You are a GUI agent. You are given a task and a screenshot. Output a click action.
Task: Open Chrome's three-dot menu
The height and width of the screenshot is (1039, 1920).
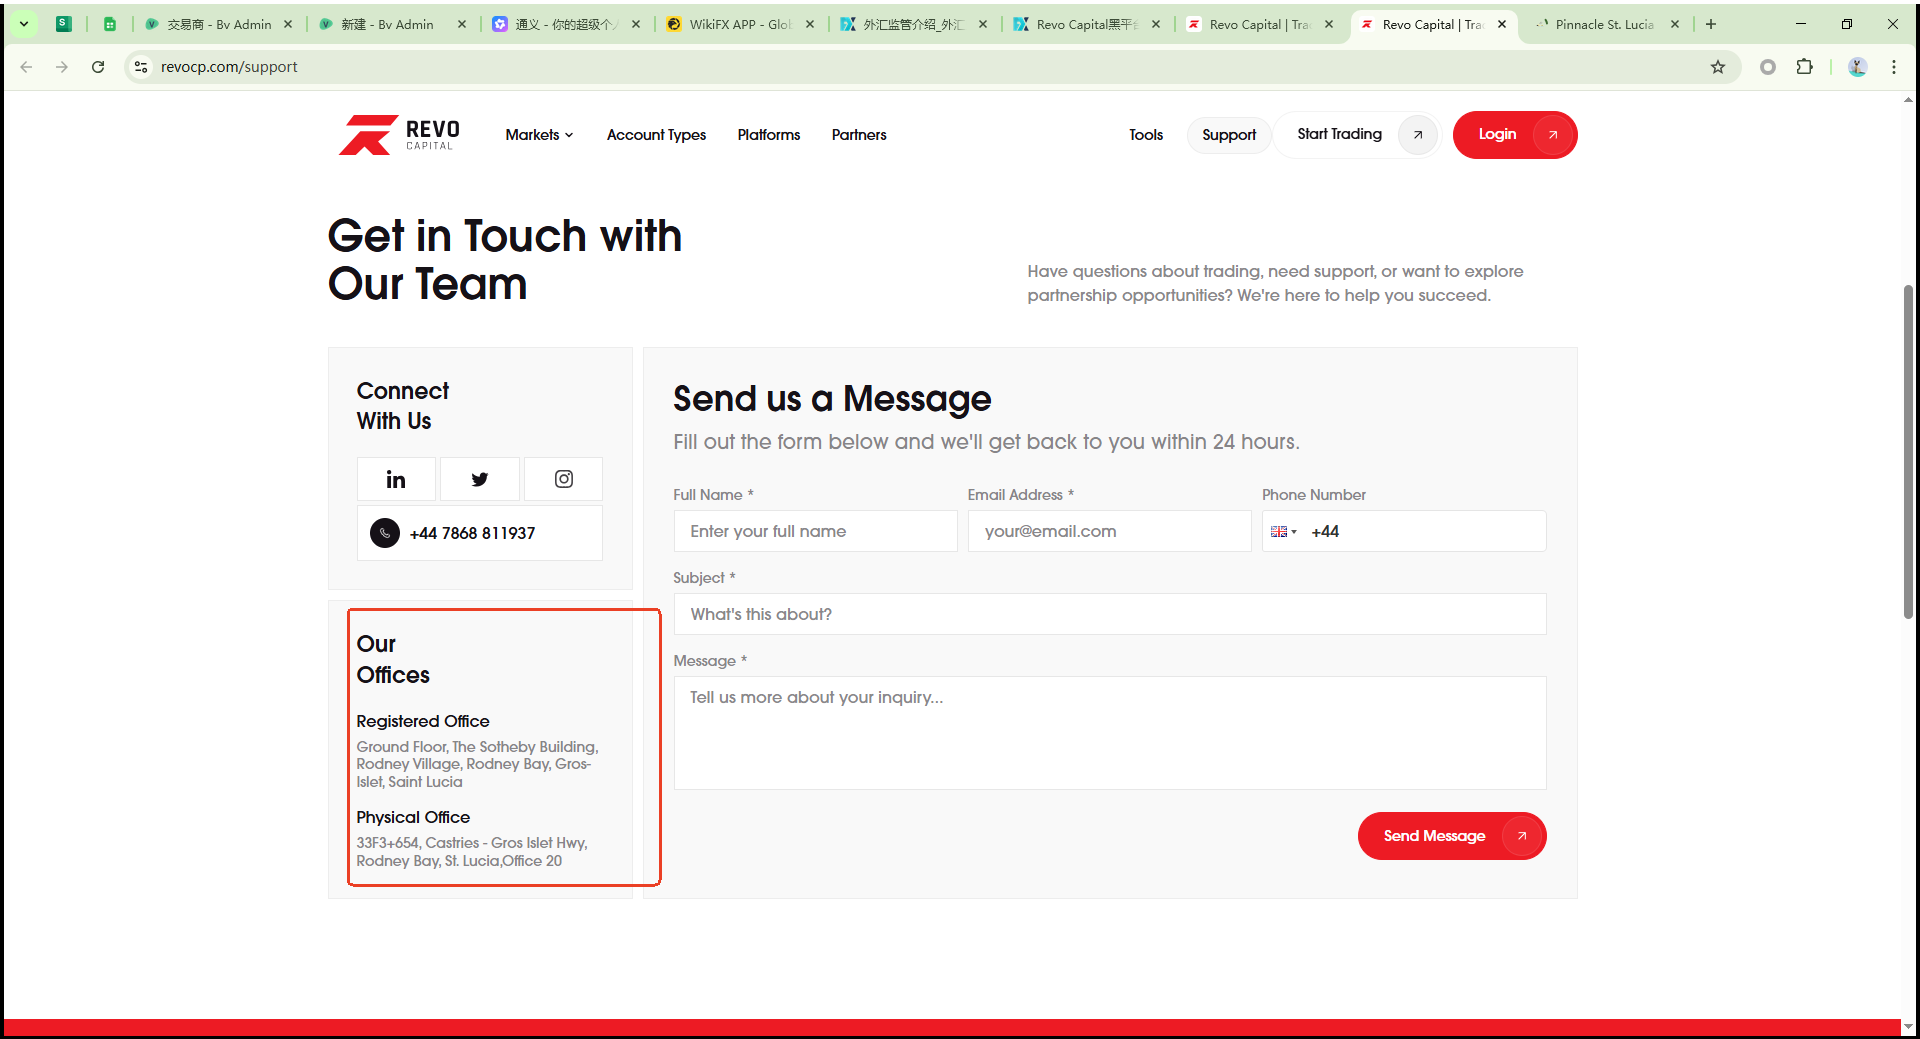(x=1893, y=67)
